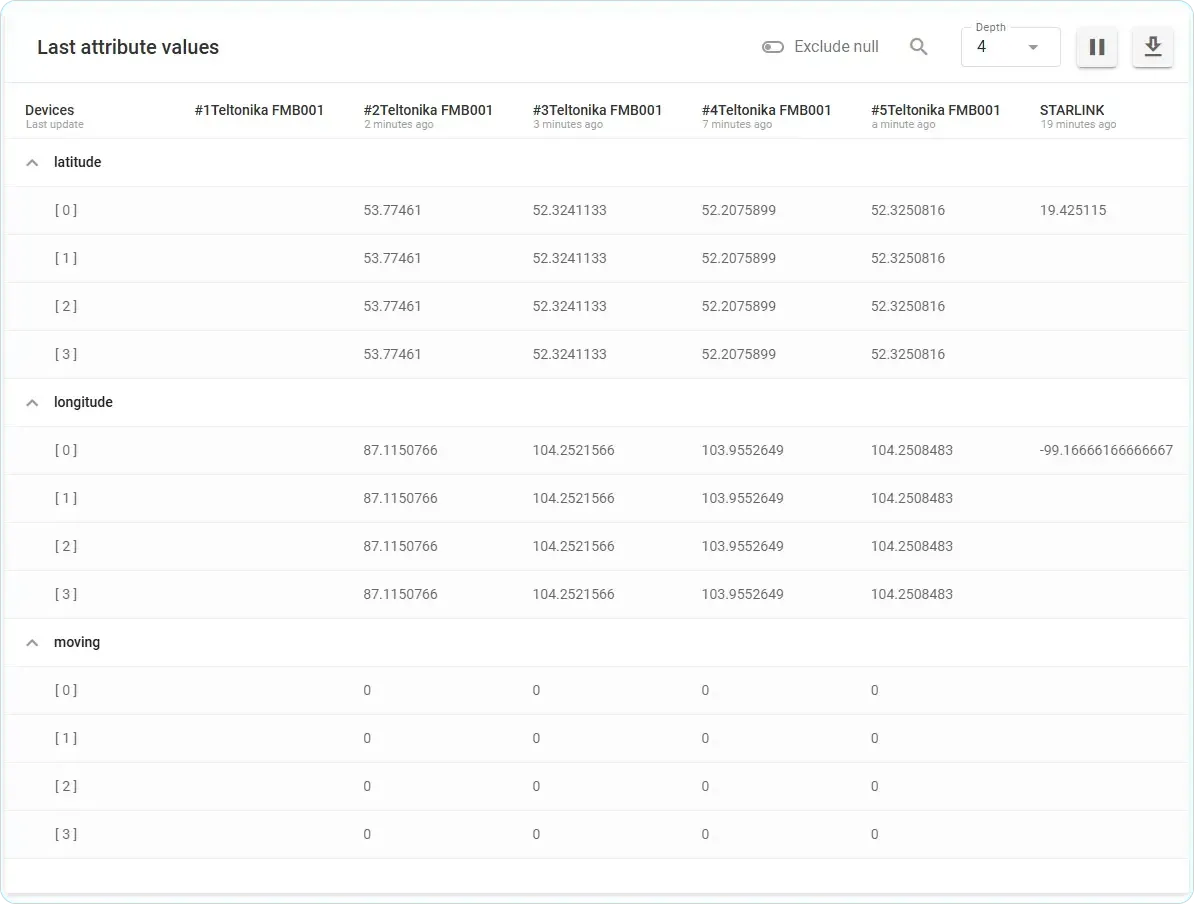Click the Depth dropdown arrow icon
The image size is (1194, 904).
[1032, 46]
